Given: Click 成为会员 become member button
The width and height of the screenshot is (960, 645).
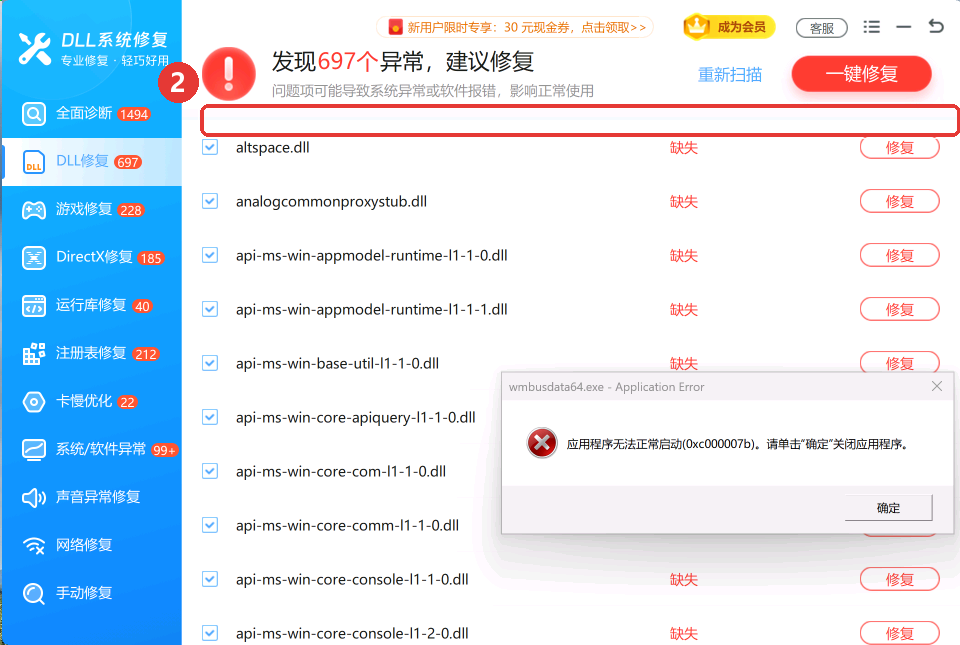Looking at the screenshot, I should pos(729,27).
